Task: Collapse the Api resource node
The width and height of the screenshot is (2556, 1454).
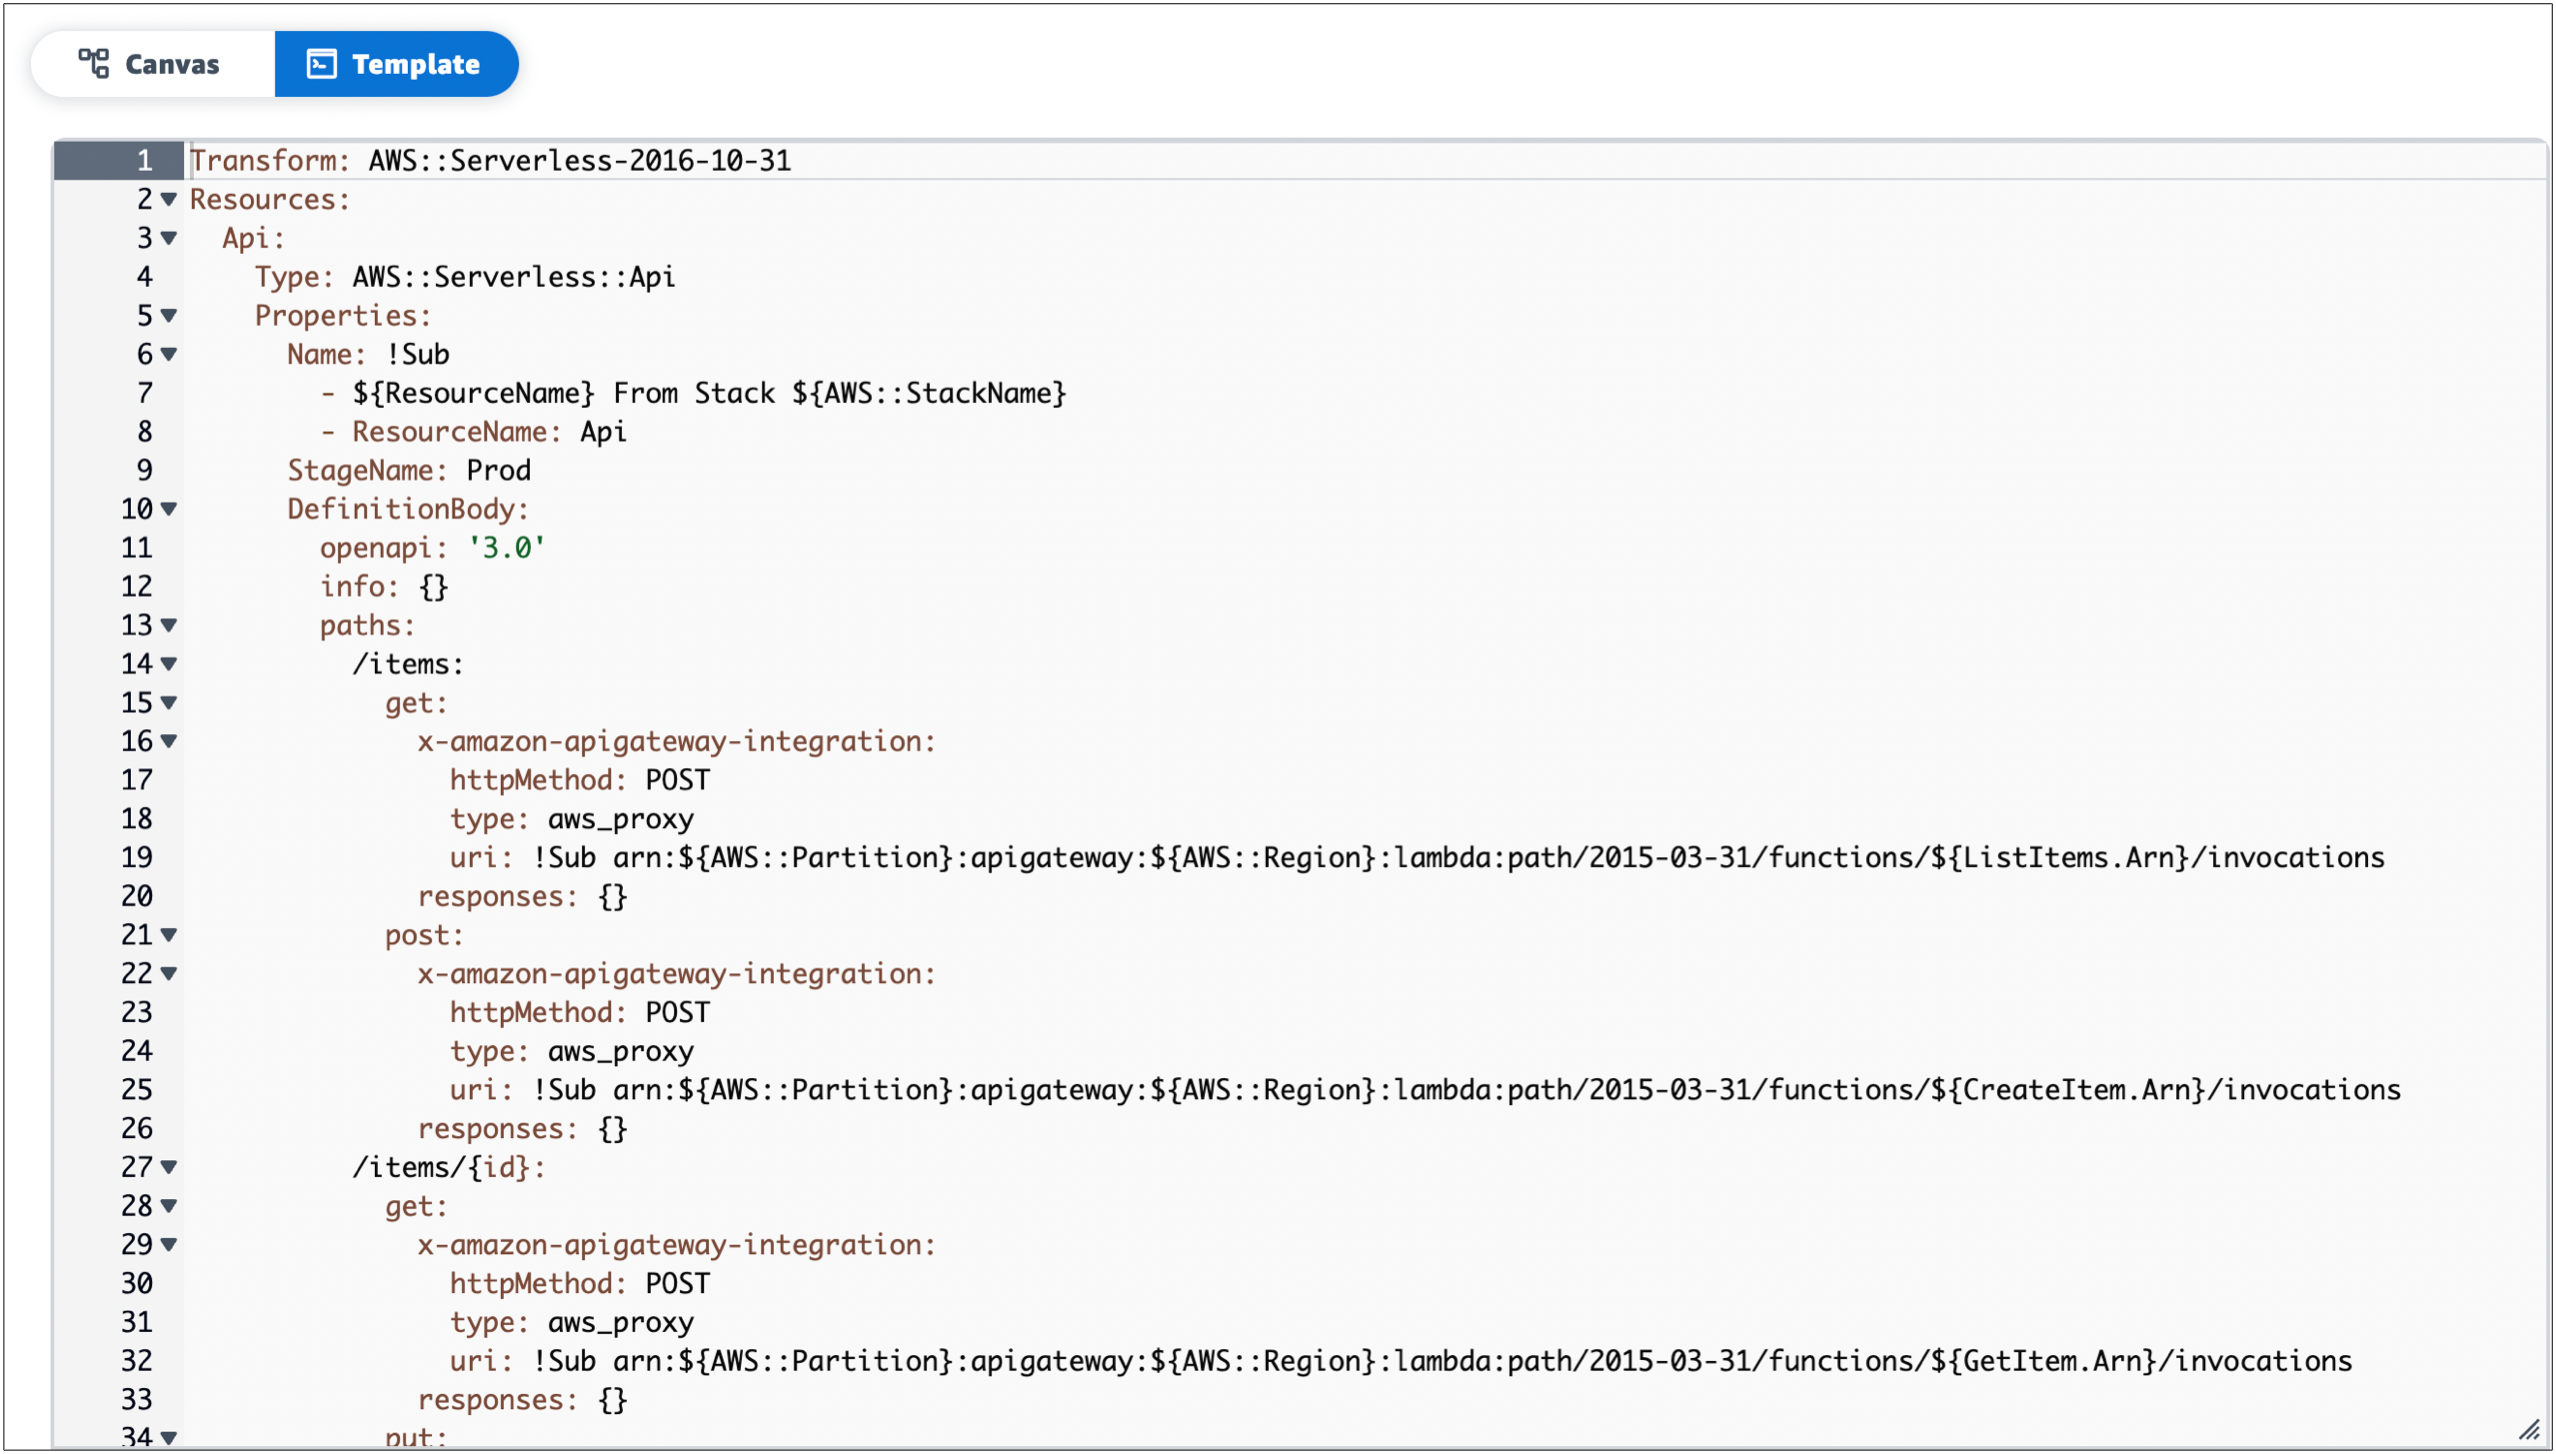Action: 168,239
